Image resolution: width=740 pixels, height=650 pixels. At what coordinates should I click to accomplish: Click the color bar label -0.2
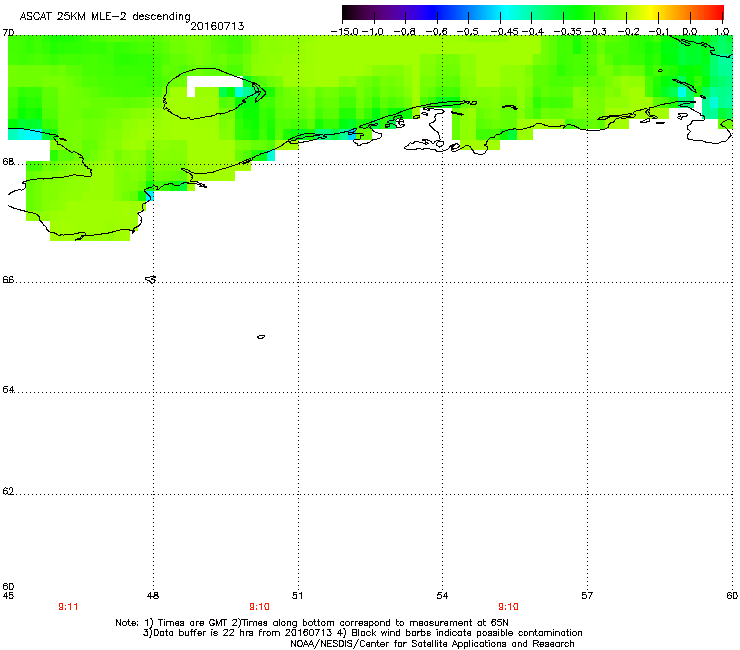628,32
